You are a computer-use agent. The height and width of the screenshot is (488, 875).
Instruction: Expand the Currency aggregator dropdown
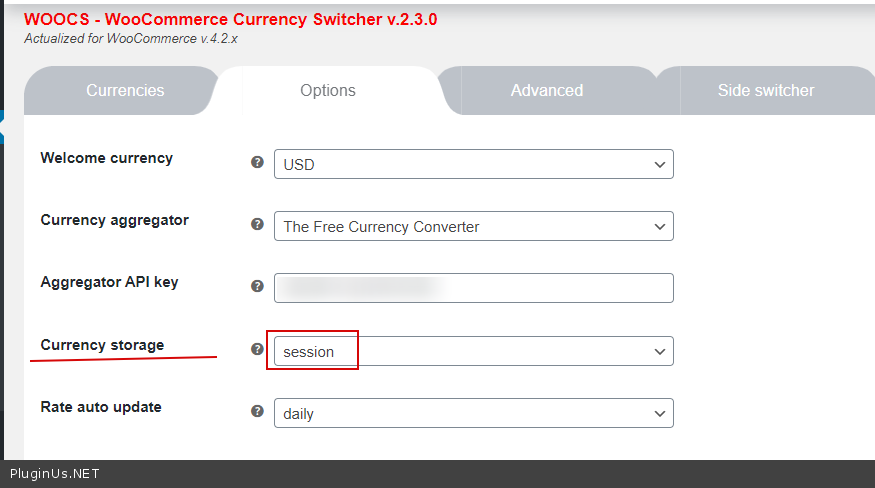tap(473, 226)
